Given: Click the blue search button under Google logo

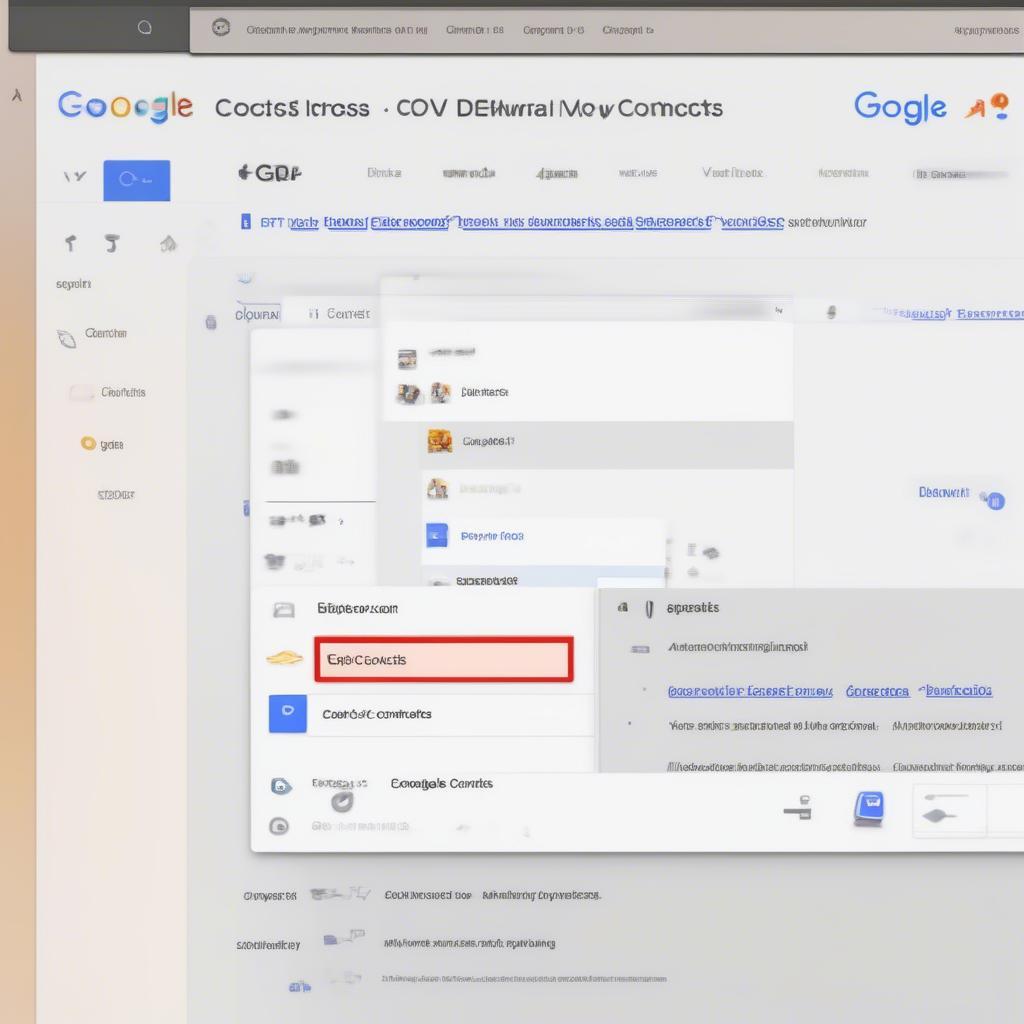Looking at the screenshot, I should click(x=136, y=180).
